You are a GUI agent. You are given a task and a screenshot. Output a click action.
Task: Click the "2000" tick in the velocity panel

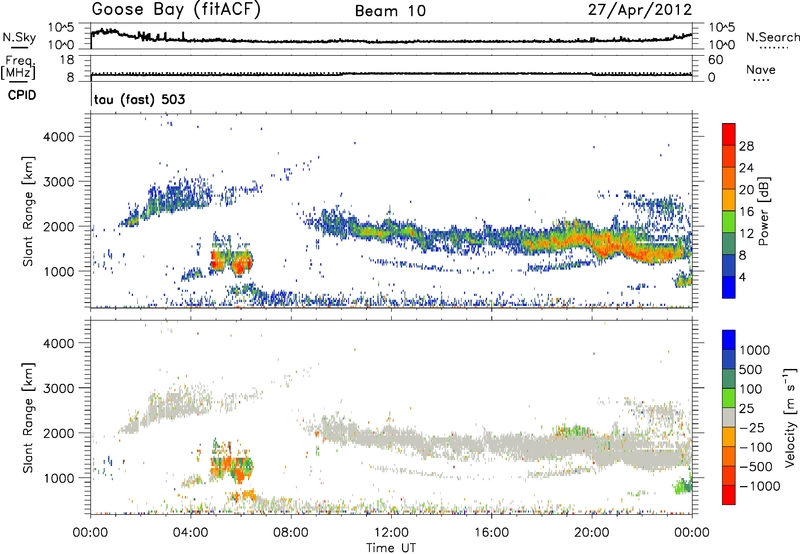point(59,433)
